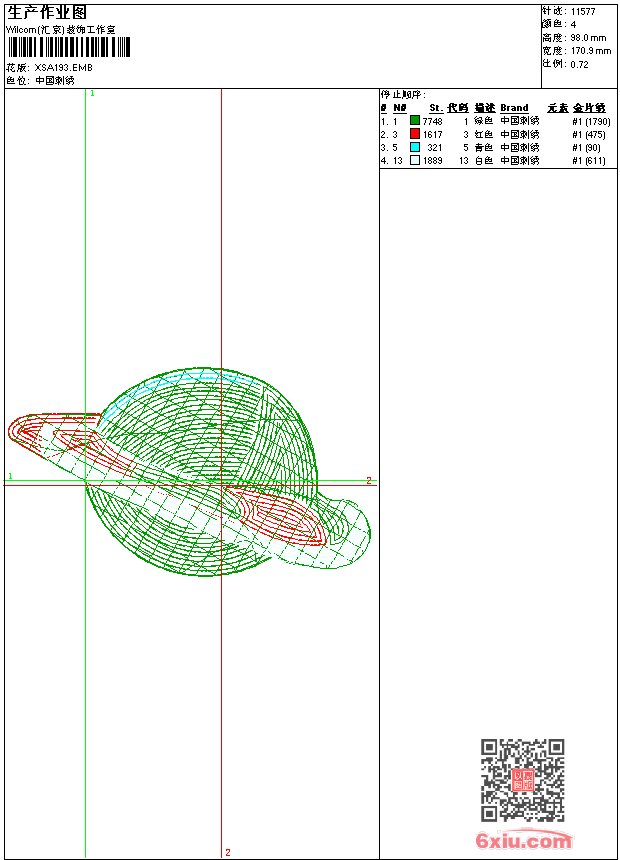Image resolution: width=620 pixels, height=860 pixels.
Task: Click the '青色' color description
Action: [483, 148]
